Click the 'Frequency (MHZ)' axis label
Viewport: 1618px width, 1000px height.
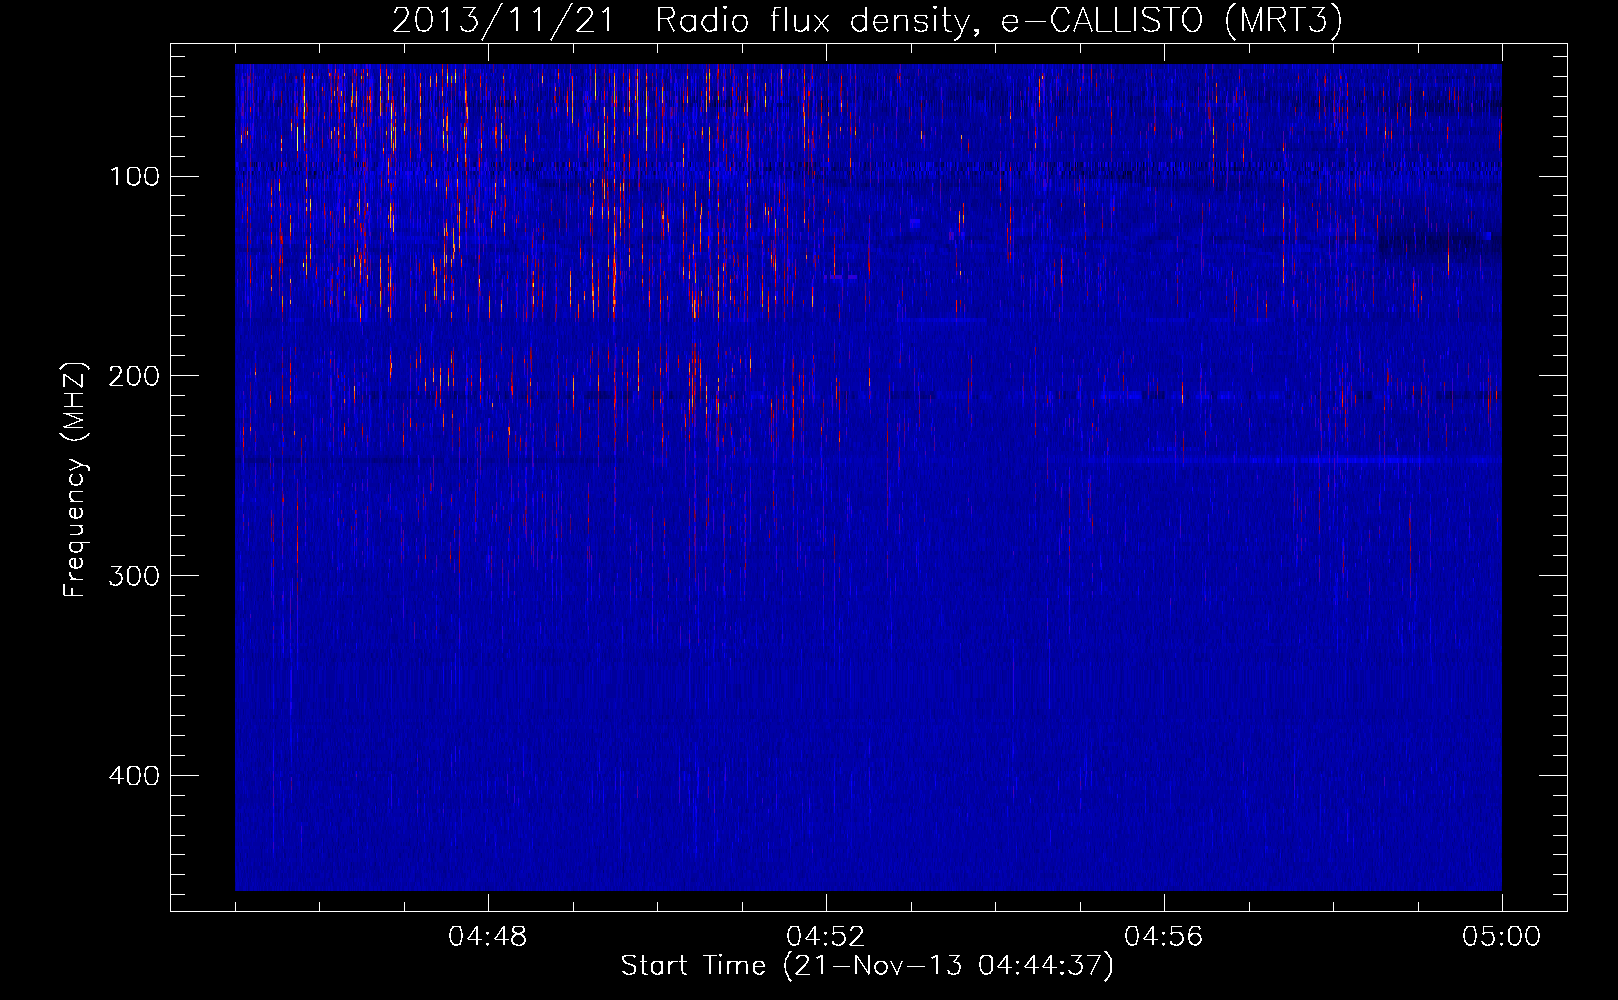(x=75, y=480)
